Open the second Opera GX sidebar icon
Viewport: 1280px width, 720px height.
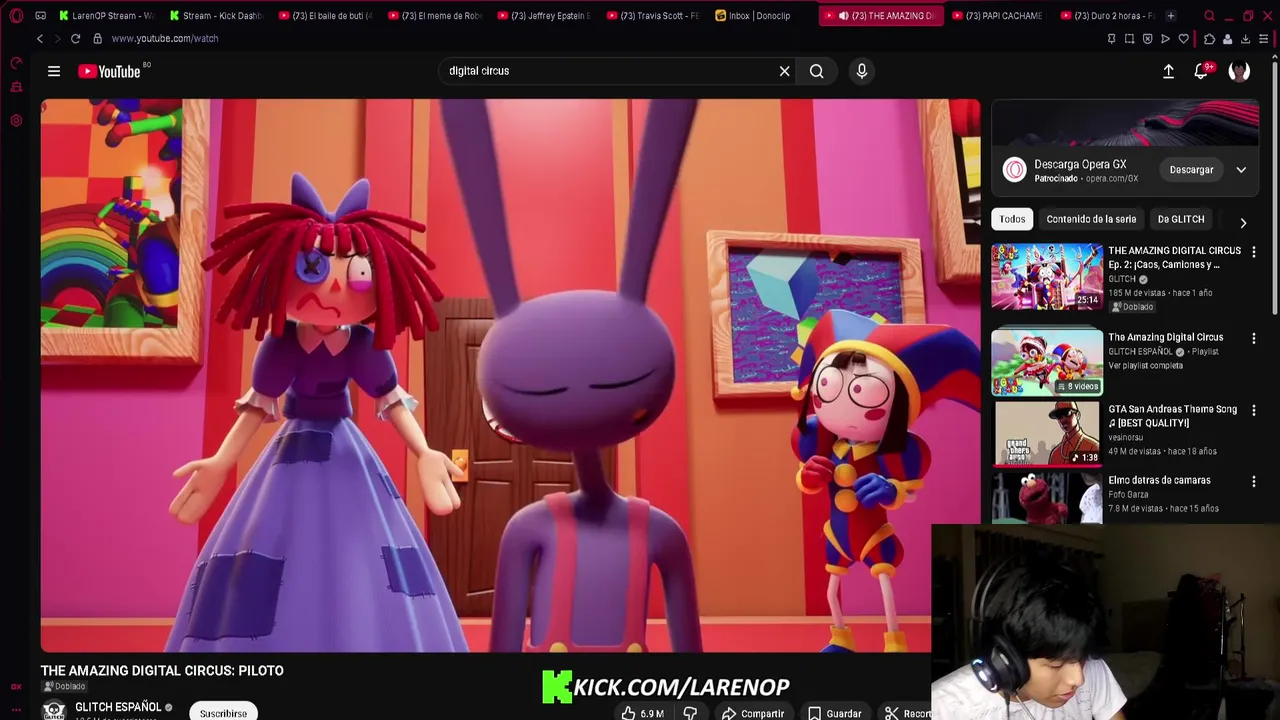(16, 88)
